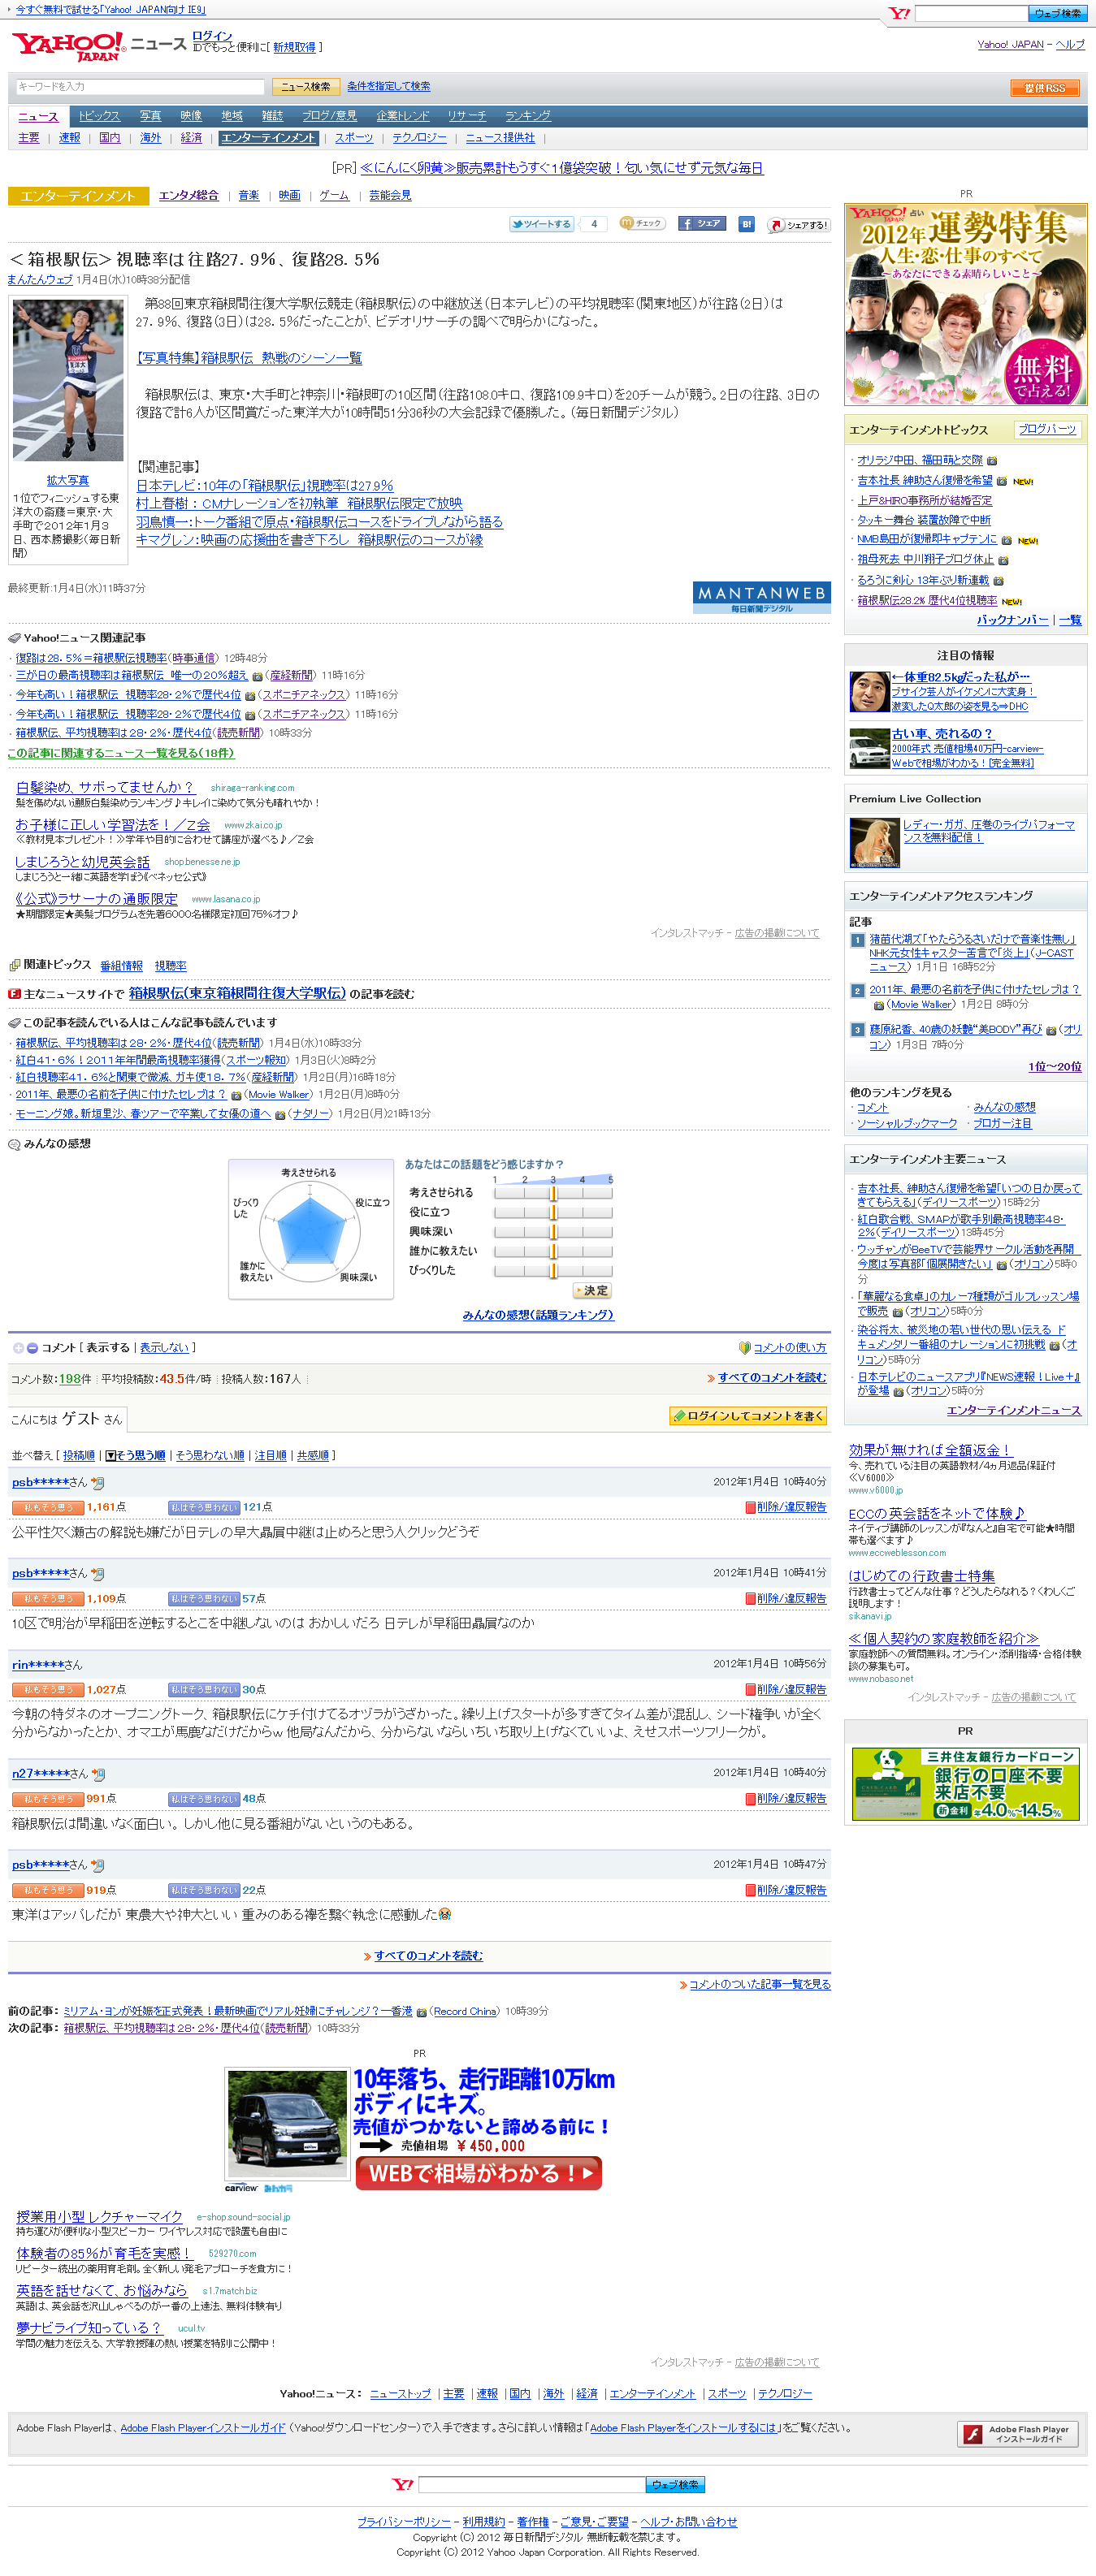
Task: Sort comments by そう思わない順
Action: (210, 1456)
